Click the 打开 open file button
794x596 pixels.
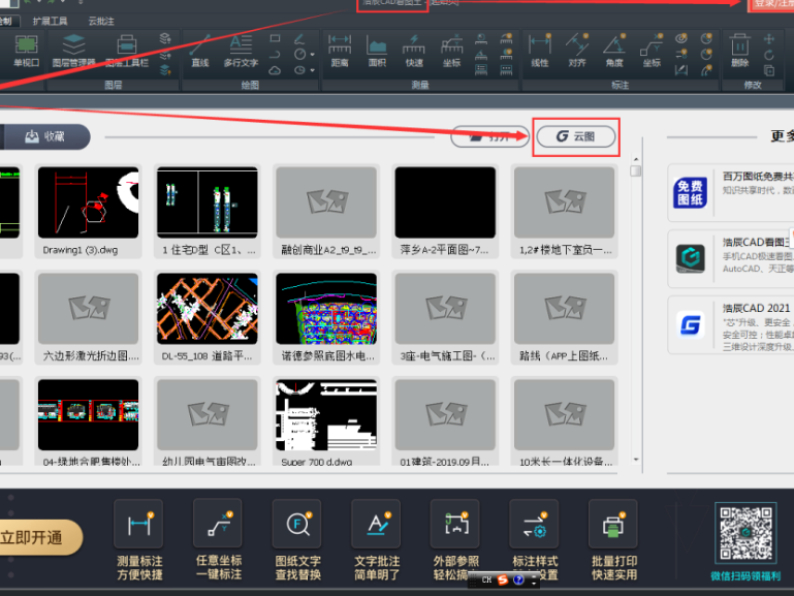489,137
